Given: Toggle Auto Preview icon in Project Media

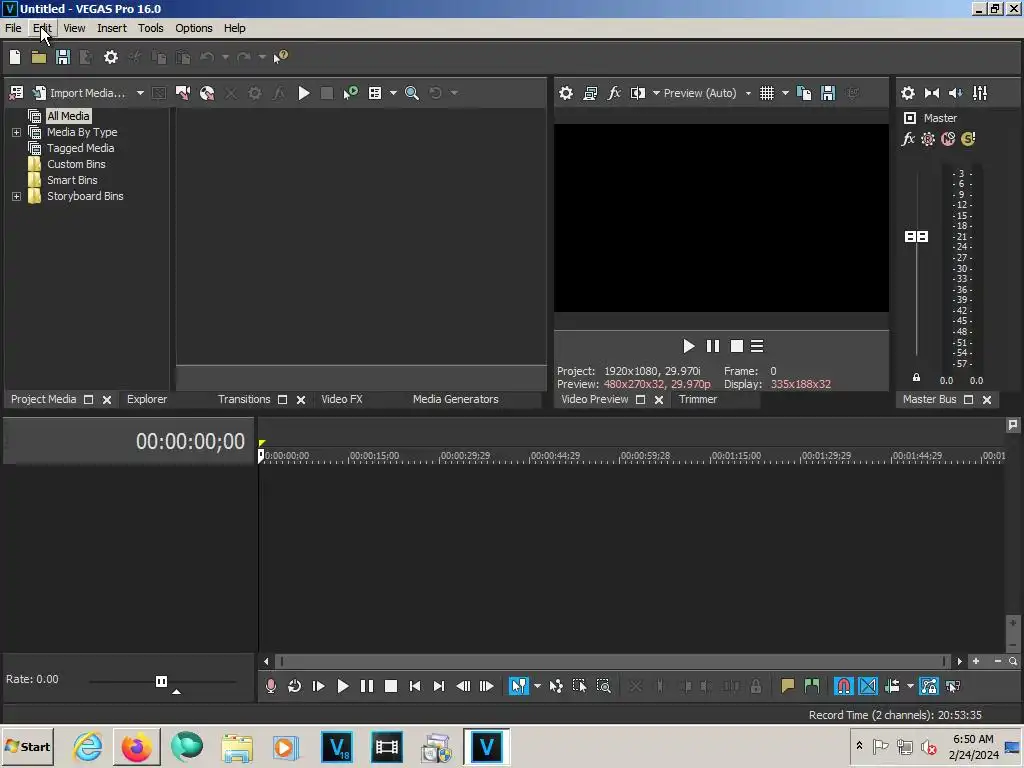Looking at the screenshot, I should tap(351, 93).
